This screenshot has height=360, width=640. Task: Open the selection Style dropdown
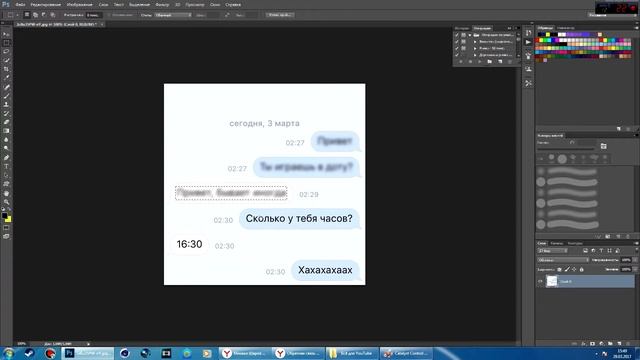[173, 15]
